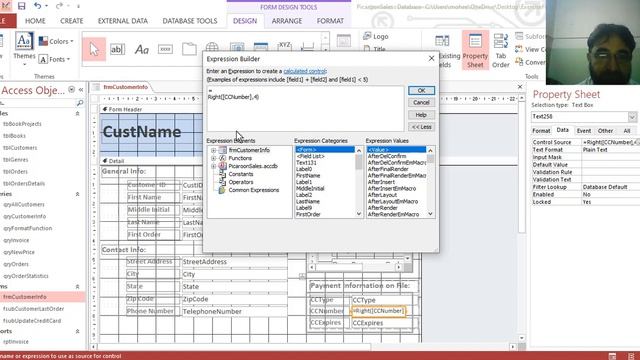
Task: Click Help in the Expression Builder
Action: pos(421,115)
